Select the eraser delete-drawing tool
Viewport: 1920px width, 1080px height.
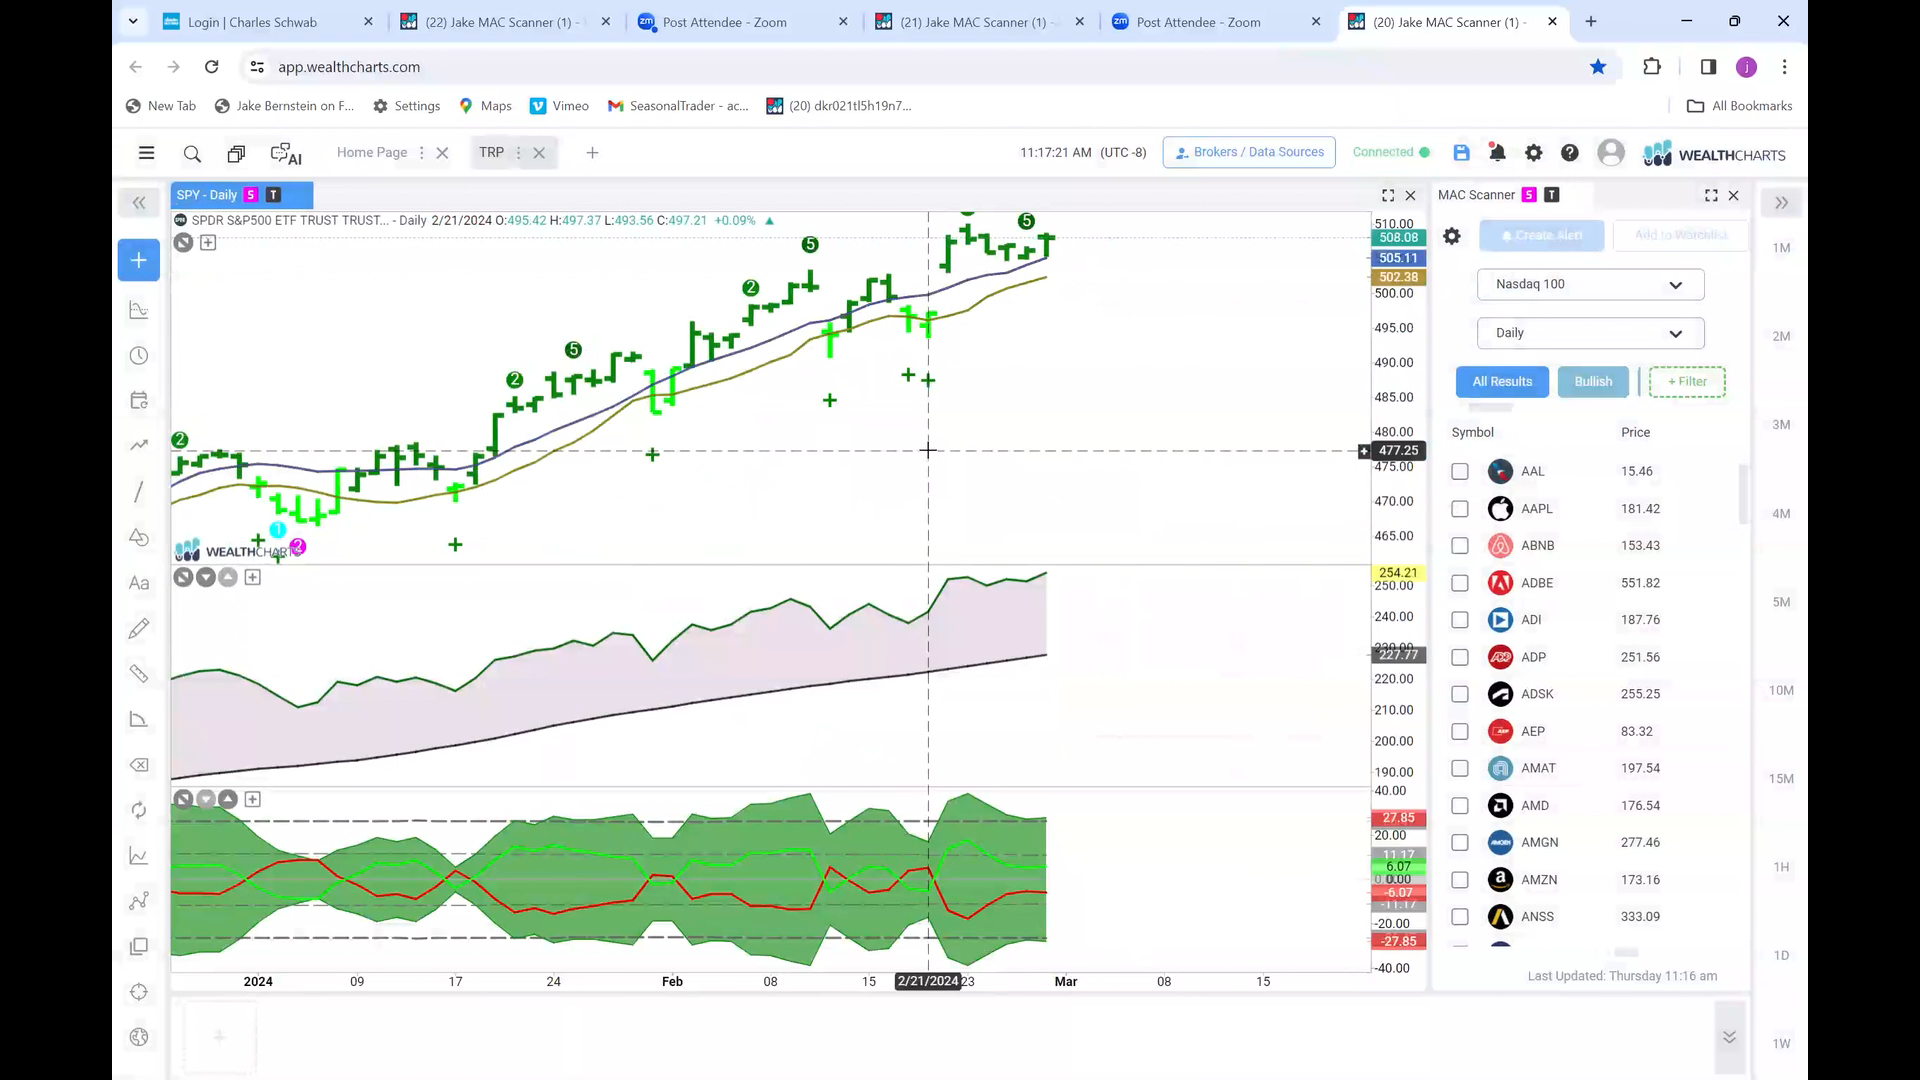pyautogui.click(x=139, y=765)
